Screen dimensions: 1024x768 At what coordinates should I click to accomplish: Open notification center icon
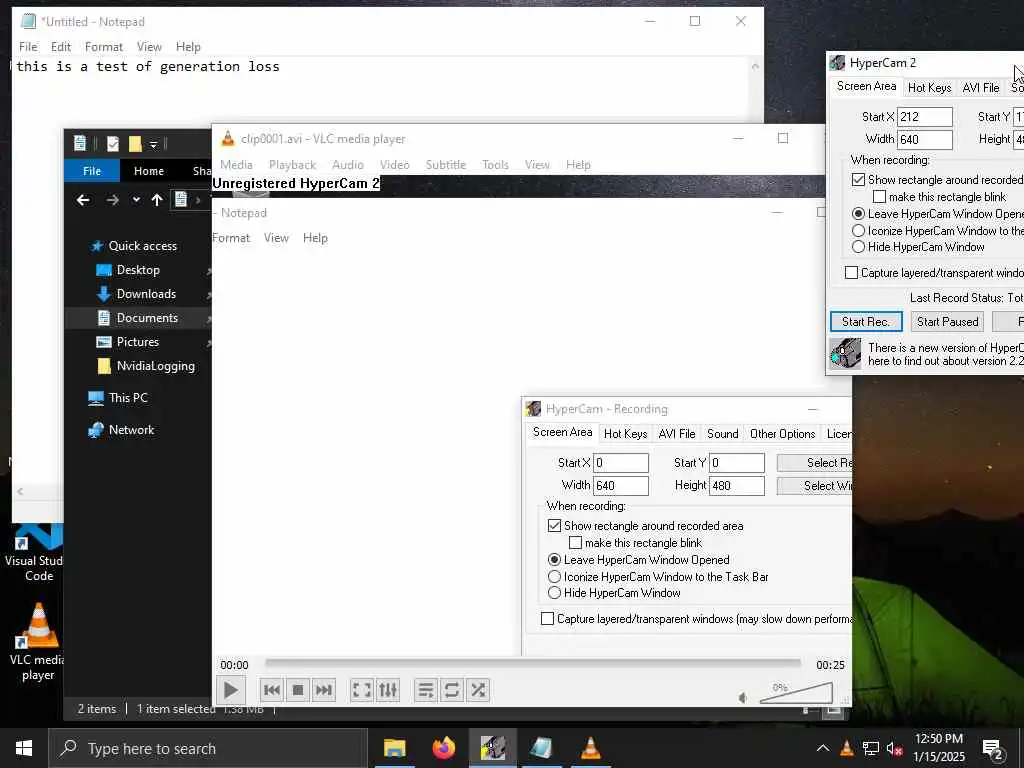pos(993,750)
